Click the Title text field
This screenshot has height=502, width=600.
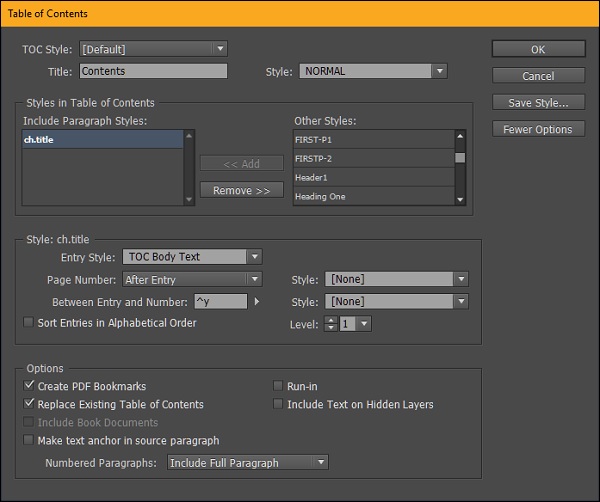coord(153,71)
